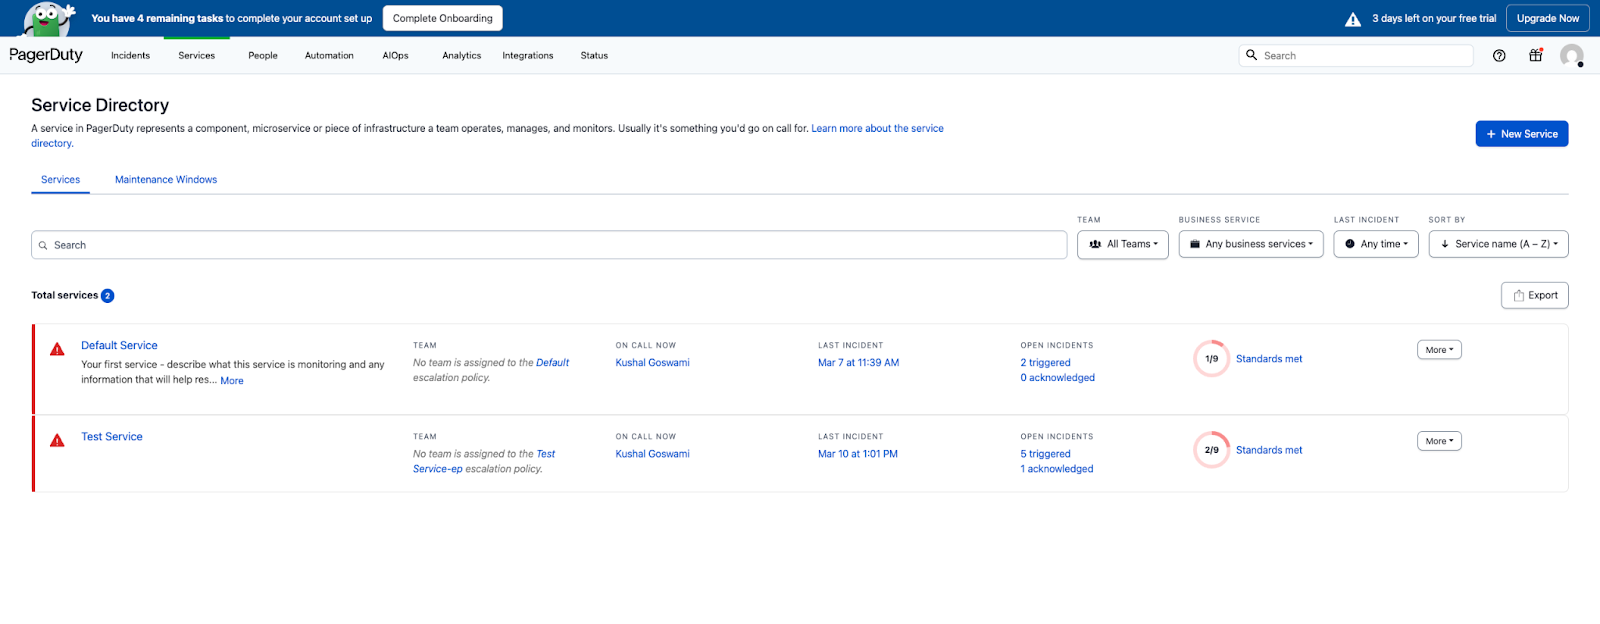Open the Any time last incident dropdown
Screen dimensions: 1600x624
[x=1376, y=244]
